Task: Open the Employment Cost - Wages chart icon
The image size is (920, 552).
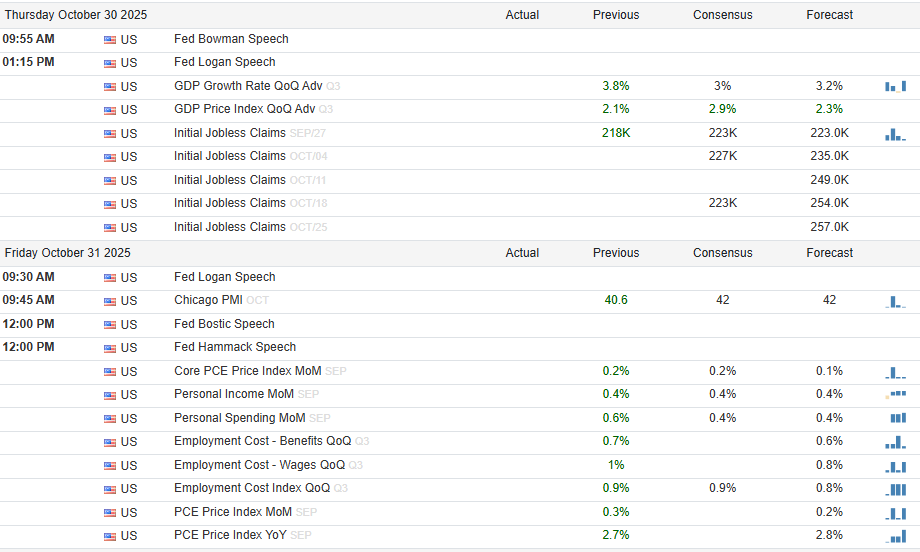Action: click(896, 465)
